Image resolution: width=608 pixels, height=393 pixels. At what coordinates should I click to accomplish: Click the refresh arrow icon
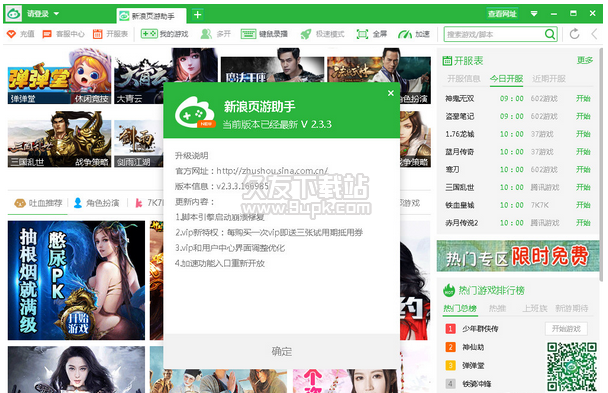click(x=574, y=34)
